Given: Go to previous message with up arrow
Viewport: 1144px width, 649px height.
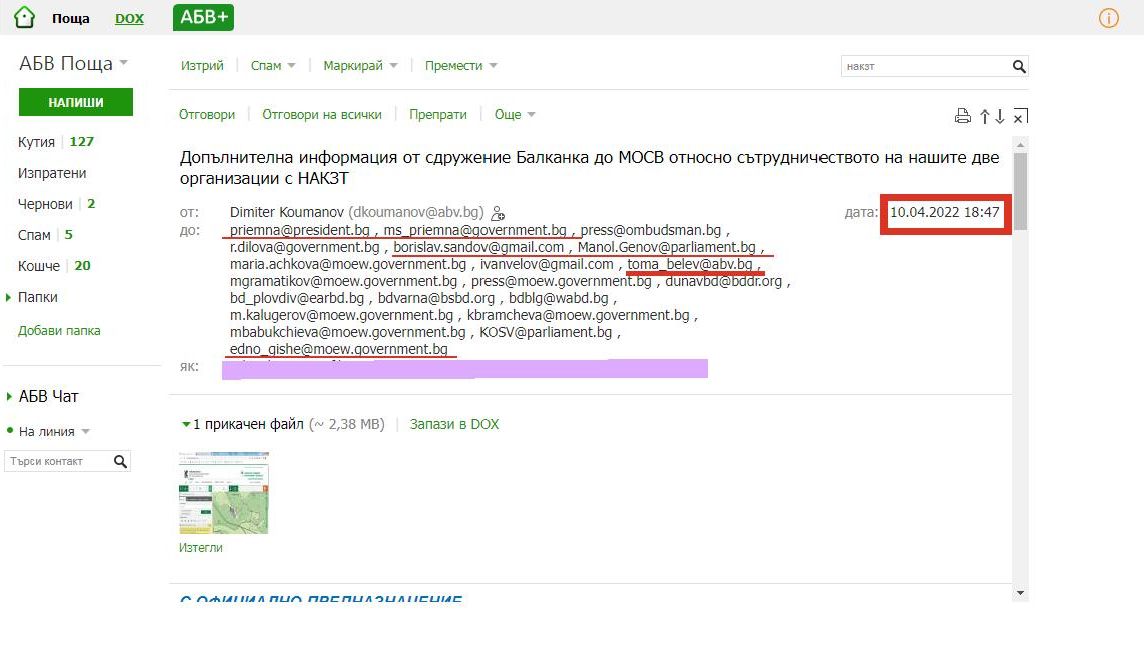Looking at the screenshot, I should pyautogui.click(x=985, y=116).
